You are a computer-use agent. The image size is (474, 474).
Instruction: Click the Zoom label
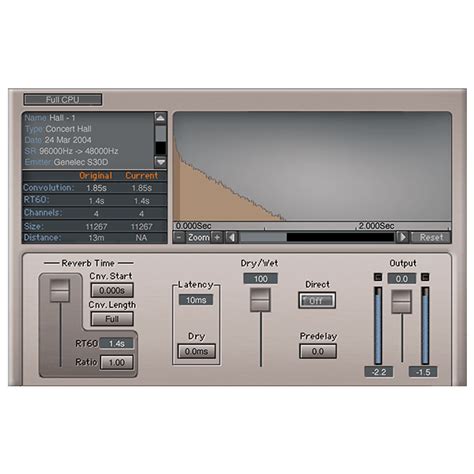pos(199,237)
